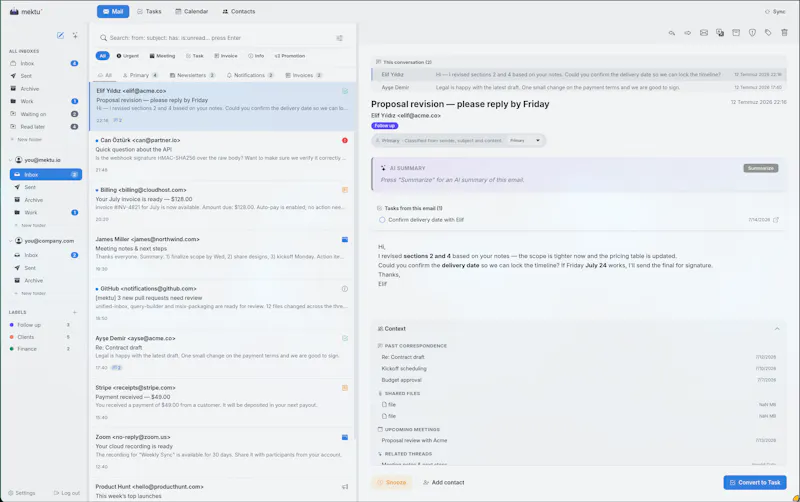Open Settings gear in the sidebar footer

click(11, 493)
